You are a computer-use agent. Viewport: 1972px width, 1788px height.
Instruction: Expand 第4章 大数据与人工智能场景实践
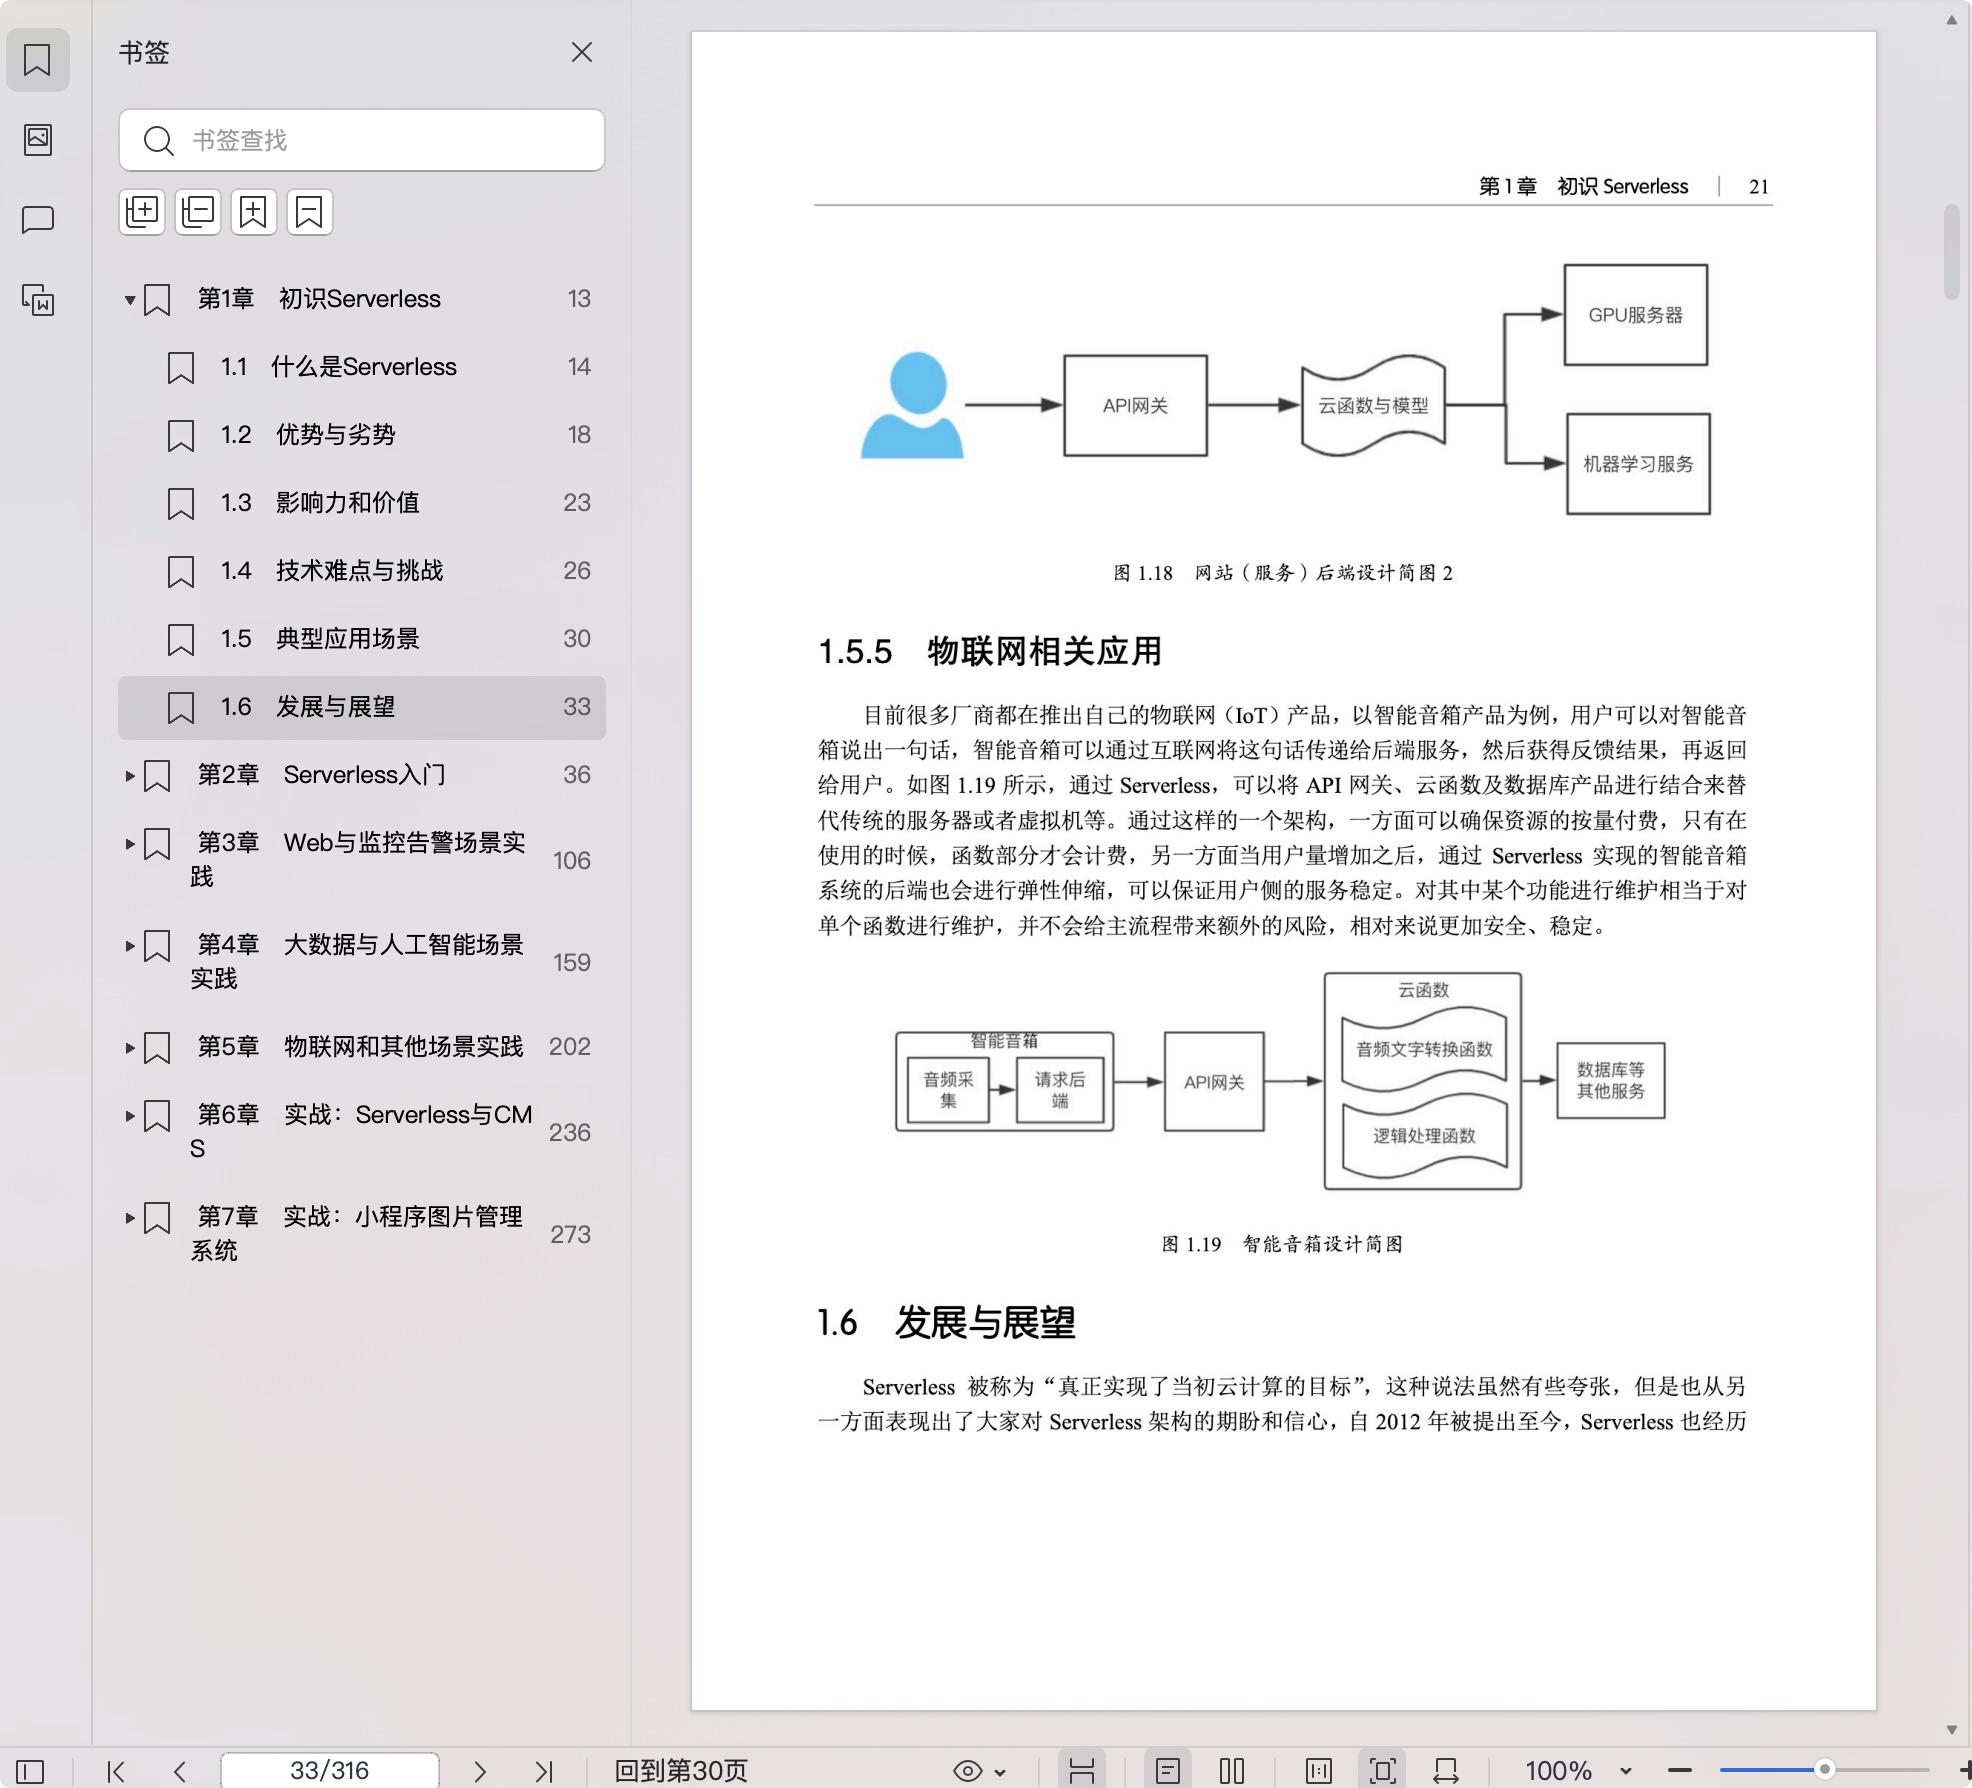[129, 945]
